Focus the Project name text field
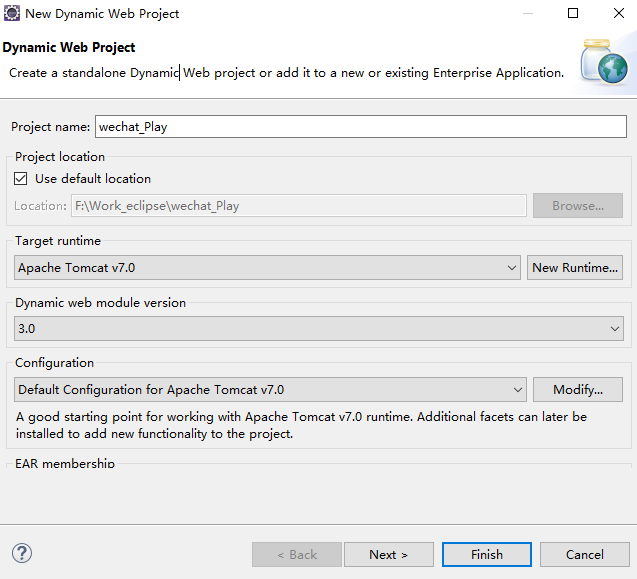637x579 pixels. pyautogui.click(x=361, y=127)
